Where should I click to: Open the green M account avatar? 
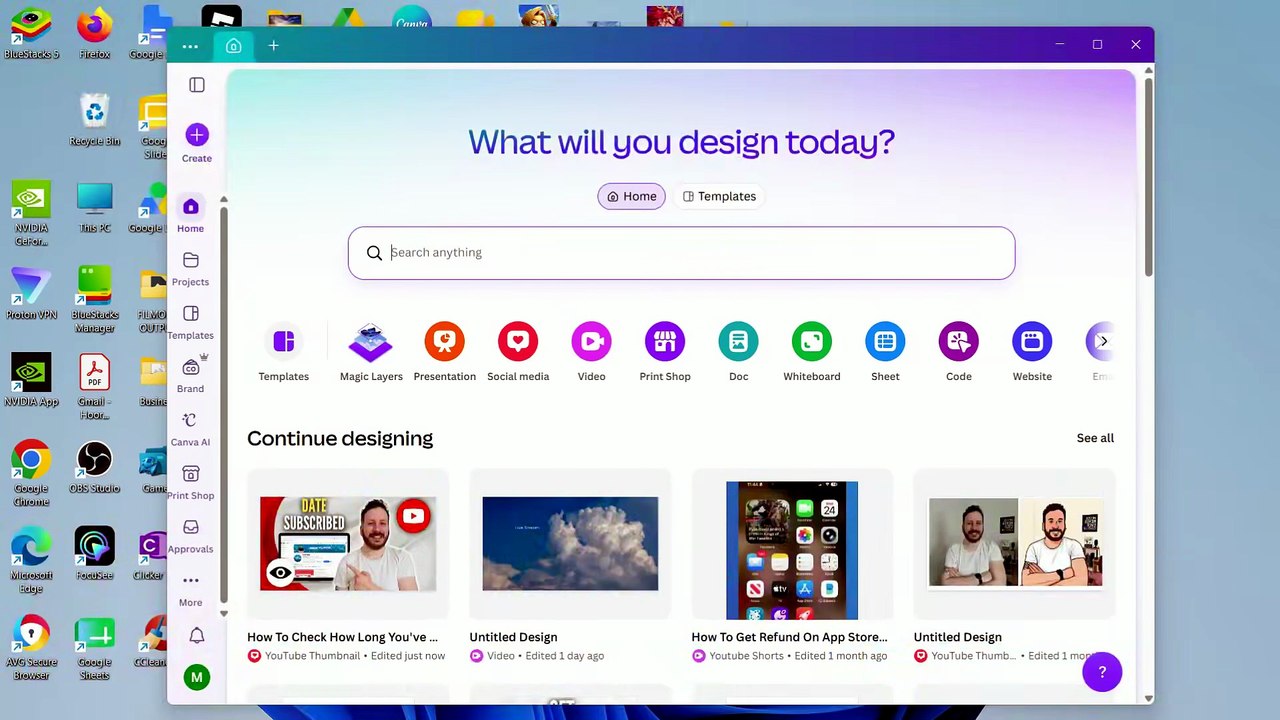[x=197, y=677]
